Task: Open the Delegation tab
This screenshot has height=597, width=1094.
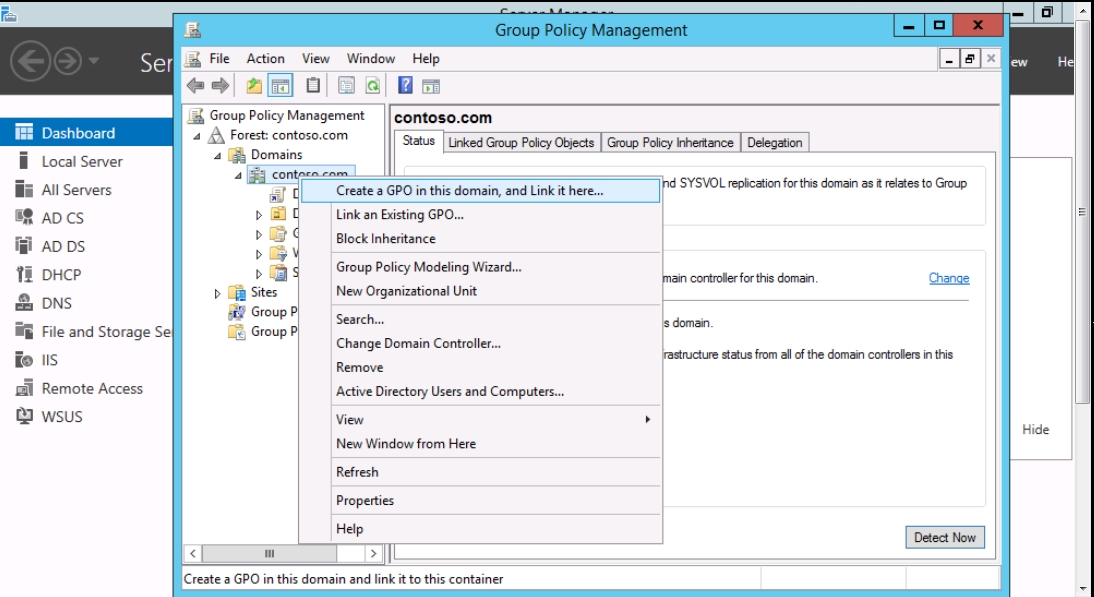Action: tap(774, 143)
